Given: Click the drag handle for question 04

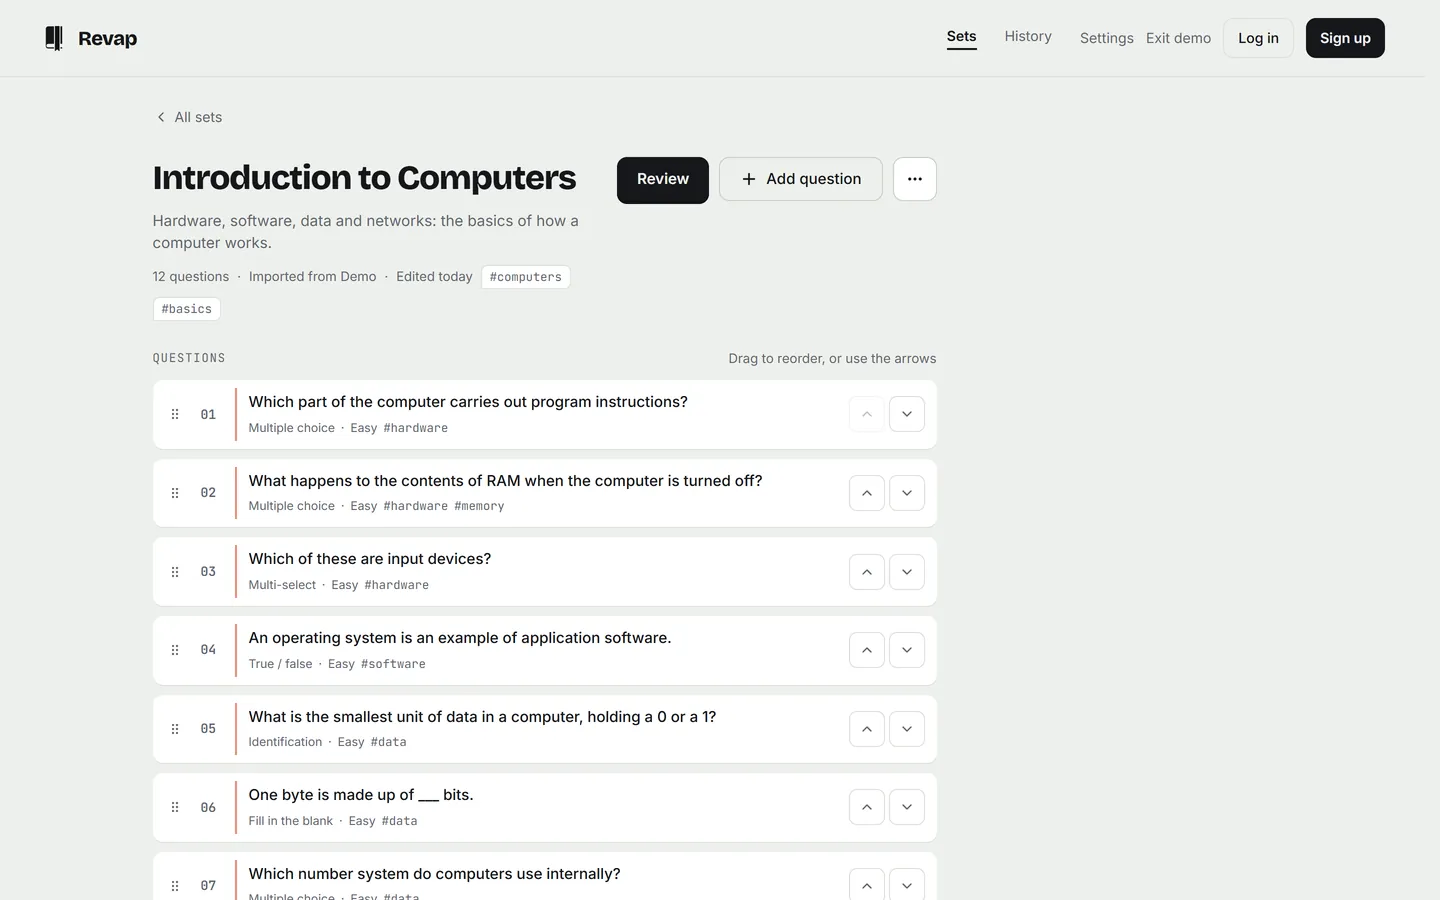Looking at the screenshot, I should pos(175,650).
